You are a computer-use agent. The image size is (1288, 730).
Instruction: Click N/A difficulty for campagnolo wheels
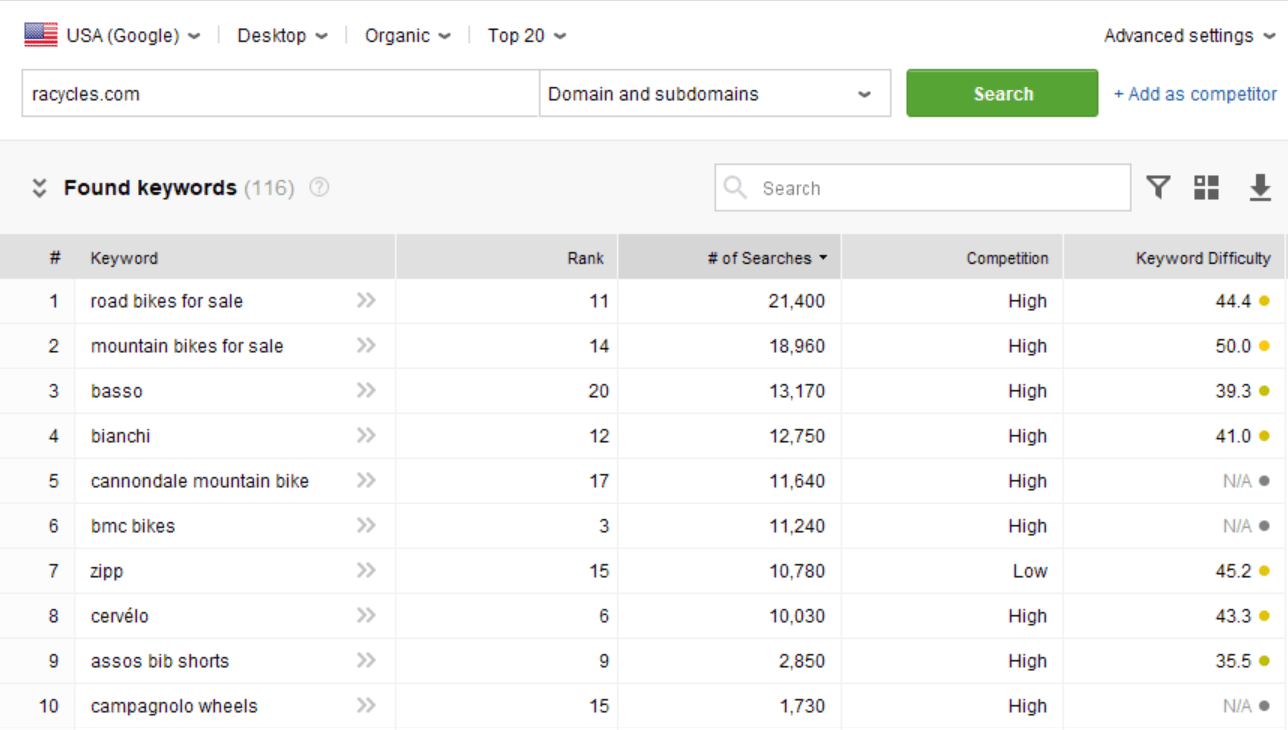[x=1237, y=706]
